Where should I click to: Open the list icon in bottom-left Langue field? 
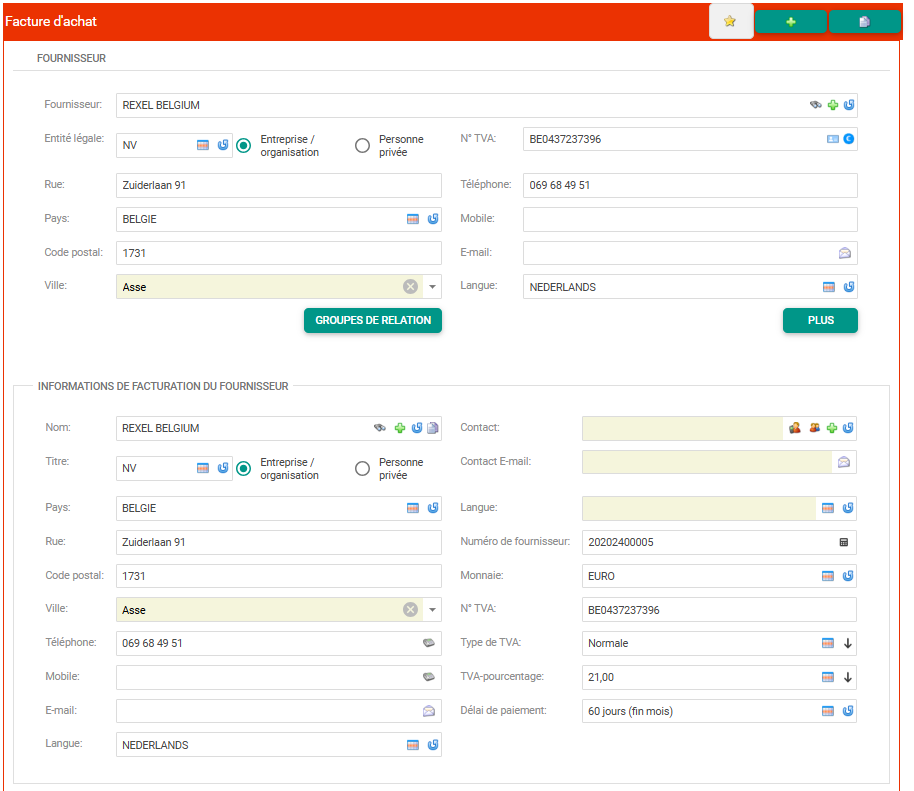click(x=413, y=744)
